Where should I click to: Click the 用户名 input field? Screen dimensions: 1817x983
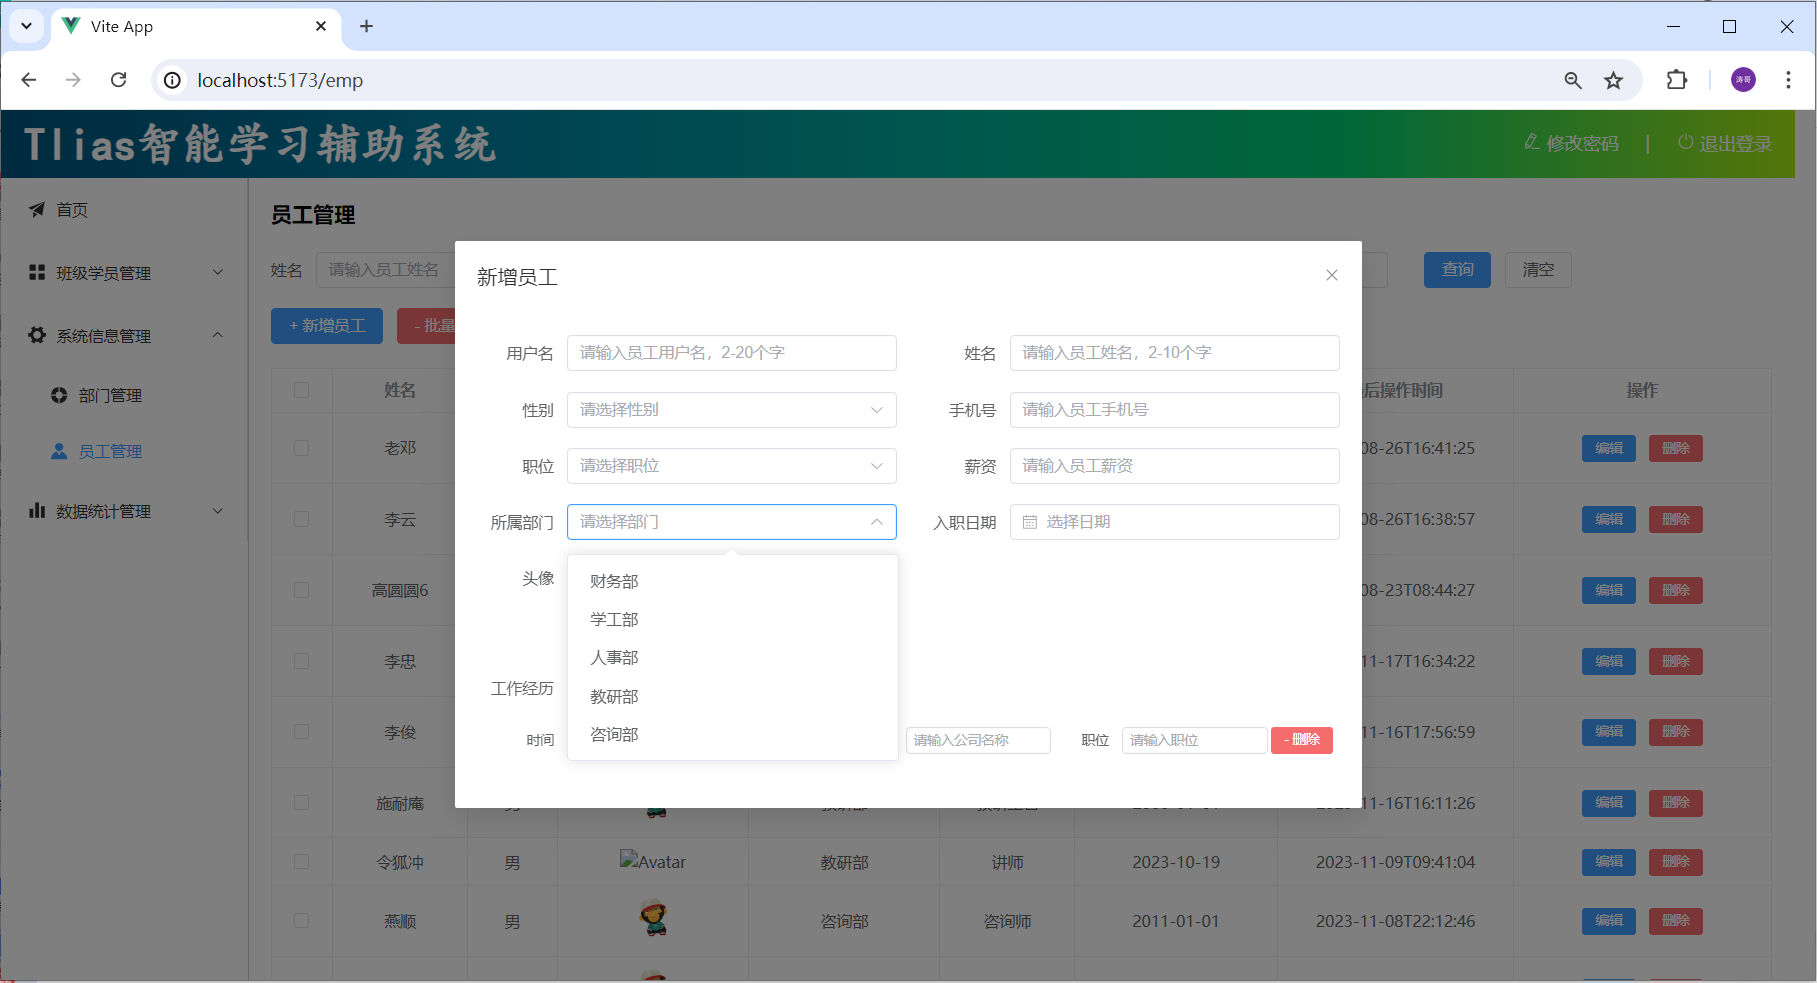pos(731,353)
